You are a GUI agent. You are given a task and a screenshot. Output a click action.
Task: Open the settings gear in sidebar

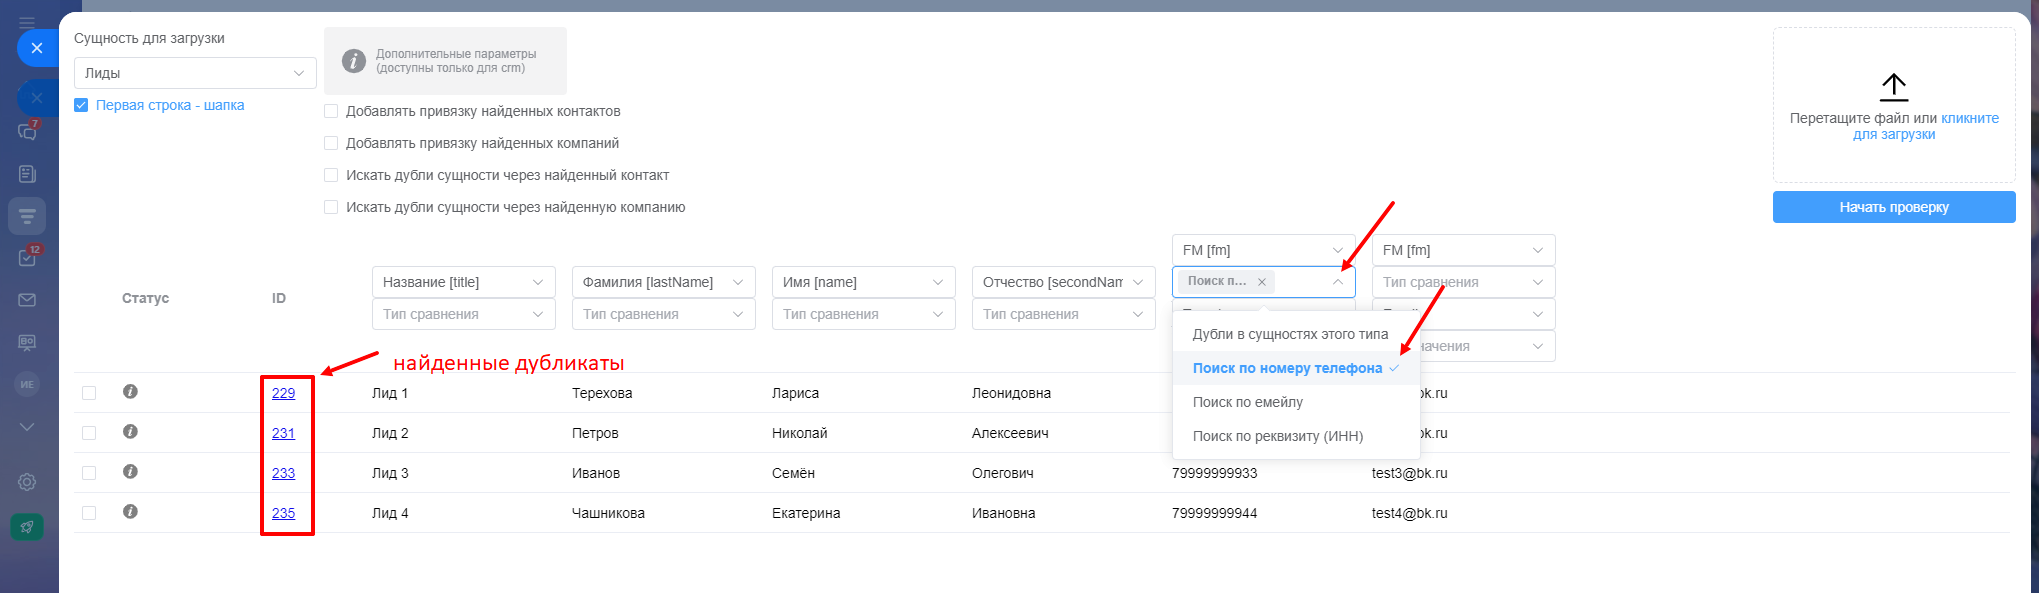point(27,482)
